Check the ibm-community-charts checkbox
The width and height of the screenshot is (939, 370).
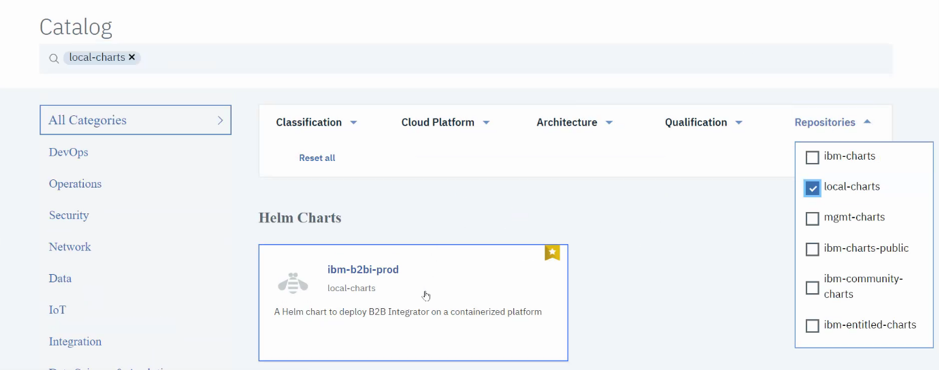click(x=812, y=288)
